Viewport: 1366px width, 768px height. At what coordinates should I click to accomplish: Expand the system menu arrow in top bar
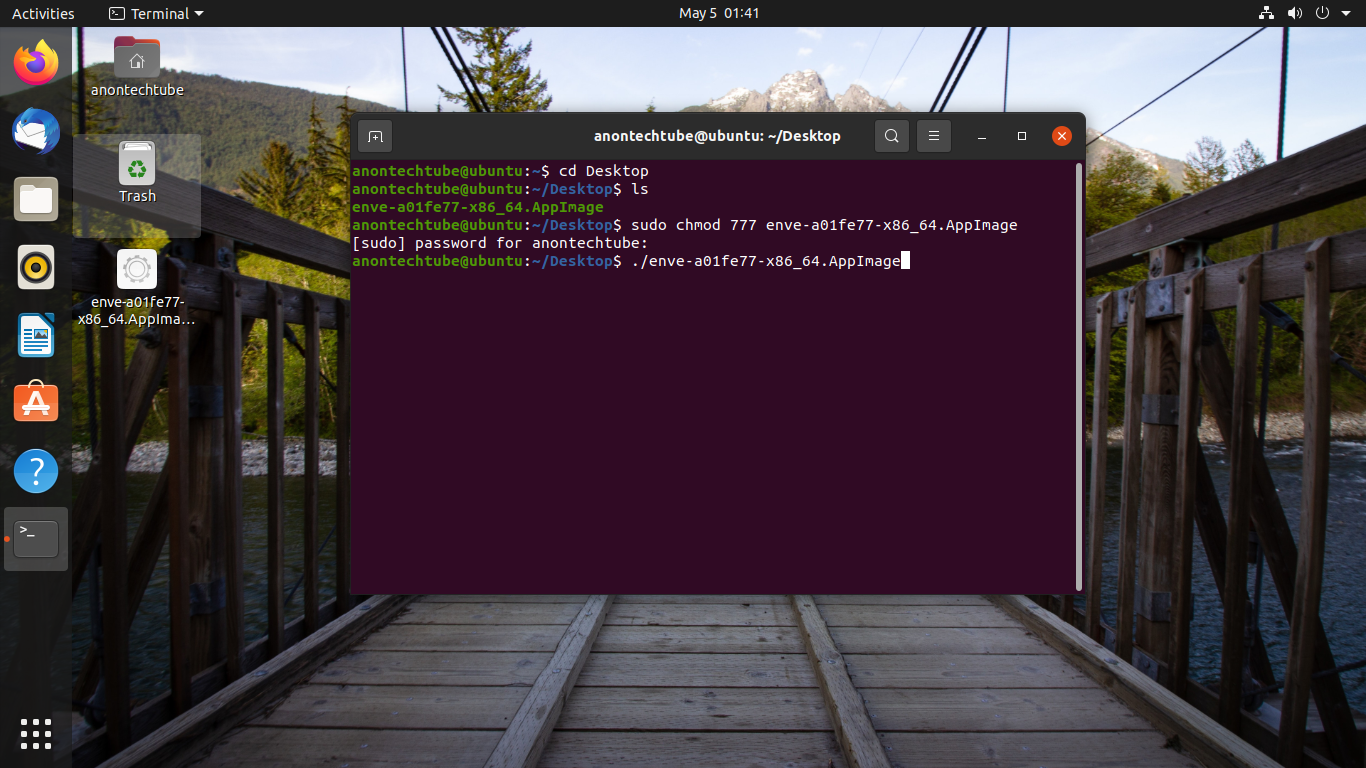(1345, 13)
